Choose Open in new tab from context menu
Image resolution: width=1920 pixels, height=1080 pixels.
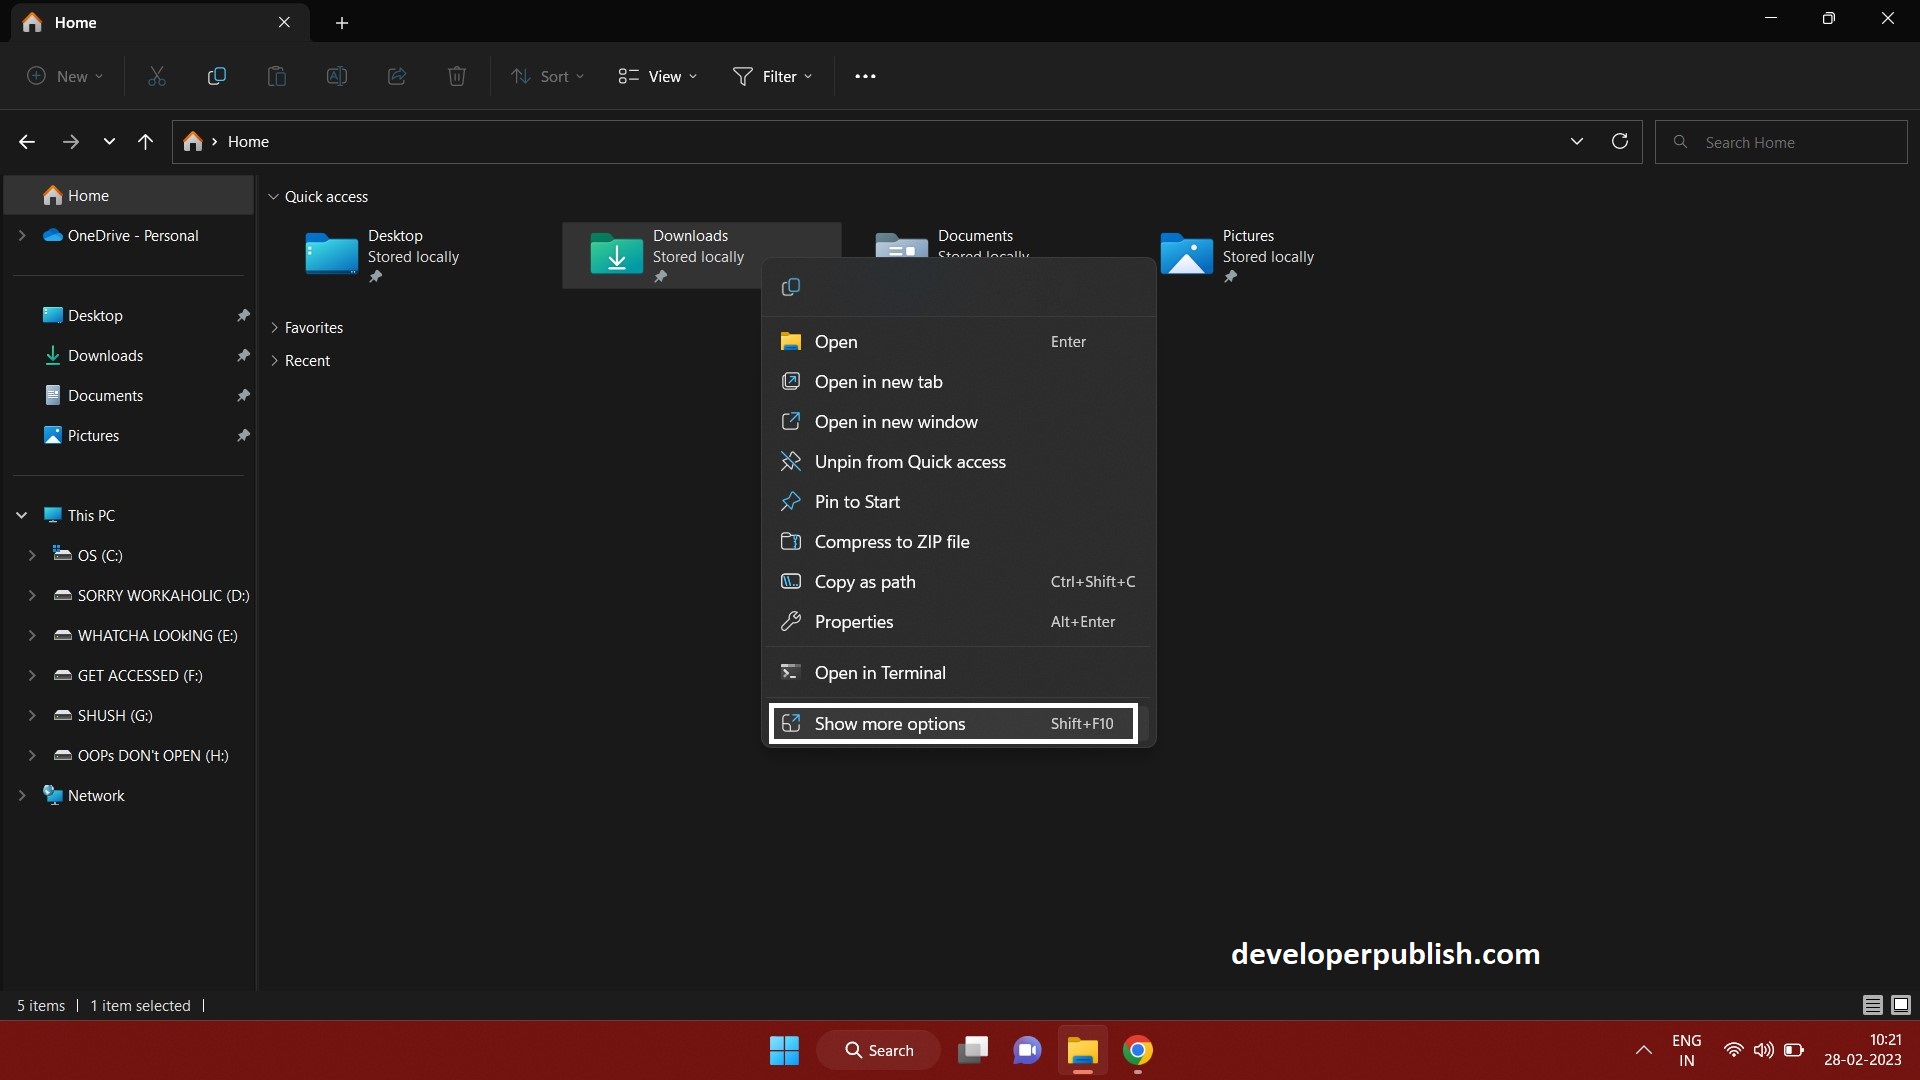click(x=878, y=381)
